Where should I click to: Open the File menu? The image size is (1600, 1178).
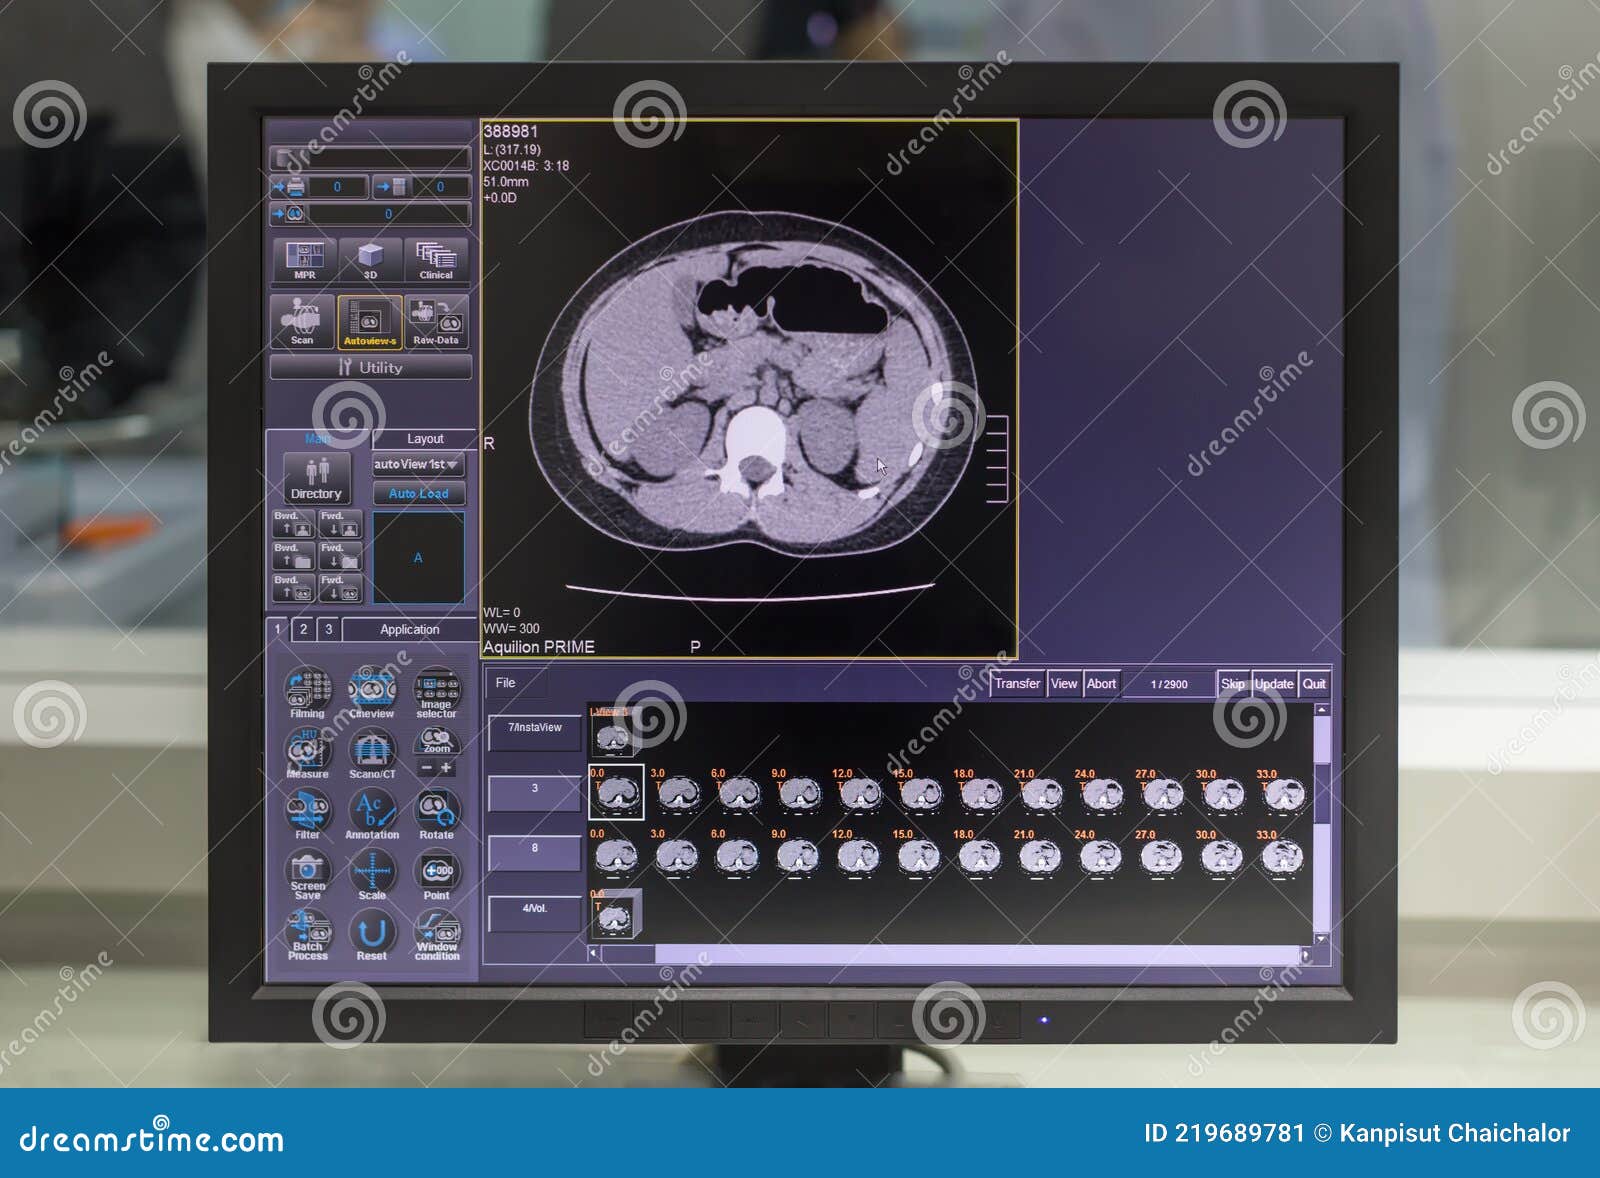pos(504,683)
